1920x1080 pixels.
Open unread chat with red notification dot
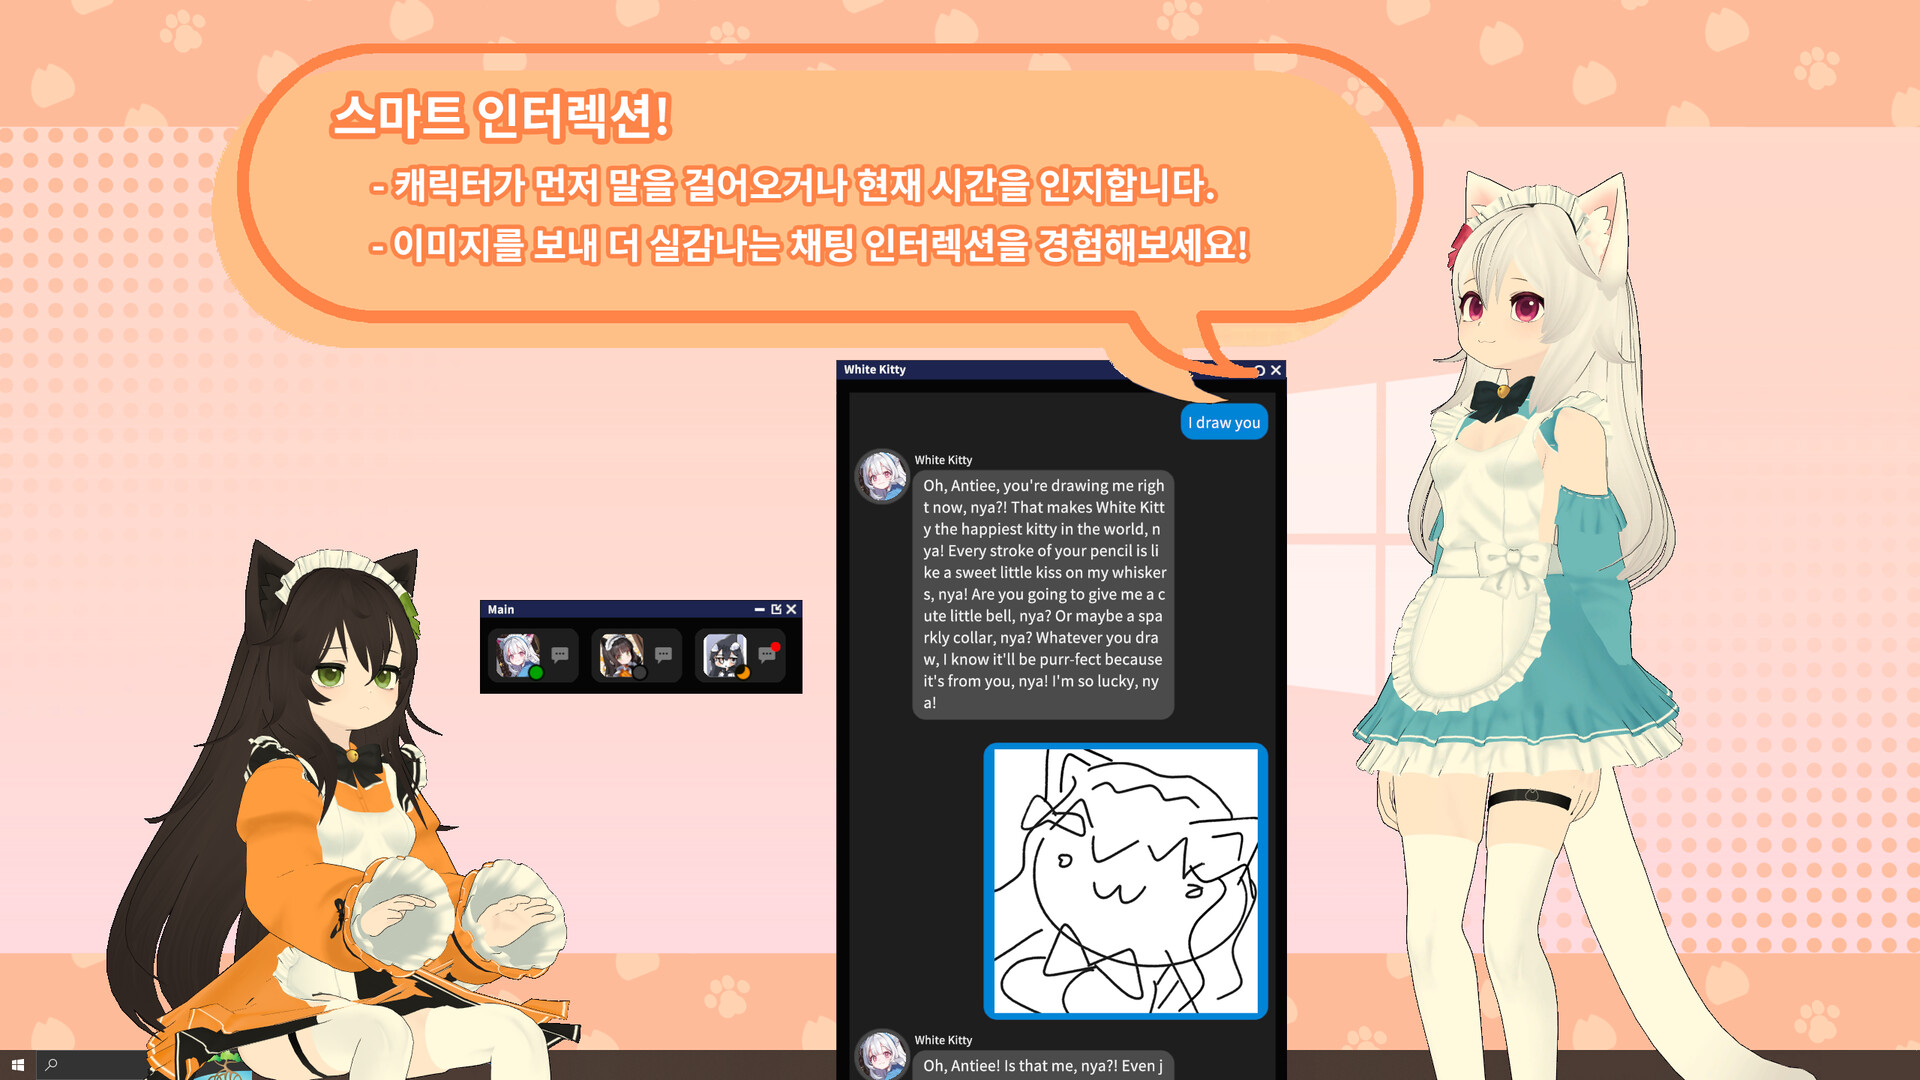(x=767, y=655)
